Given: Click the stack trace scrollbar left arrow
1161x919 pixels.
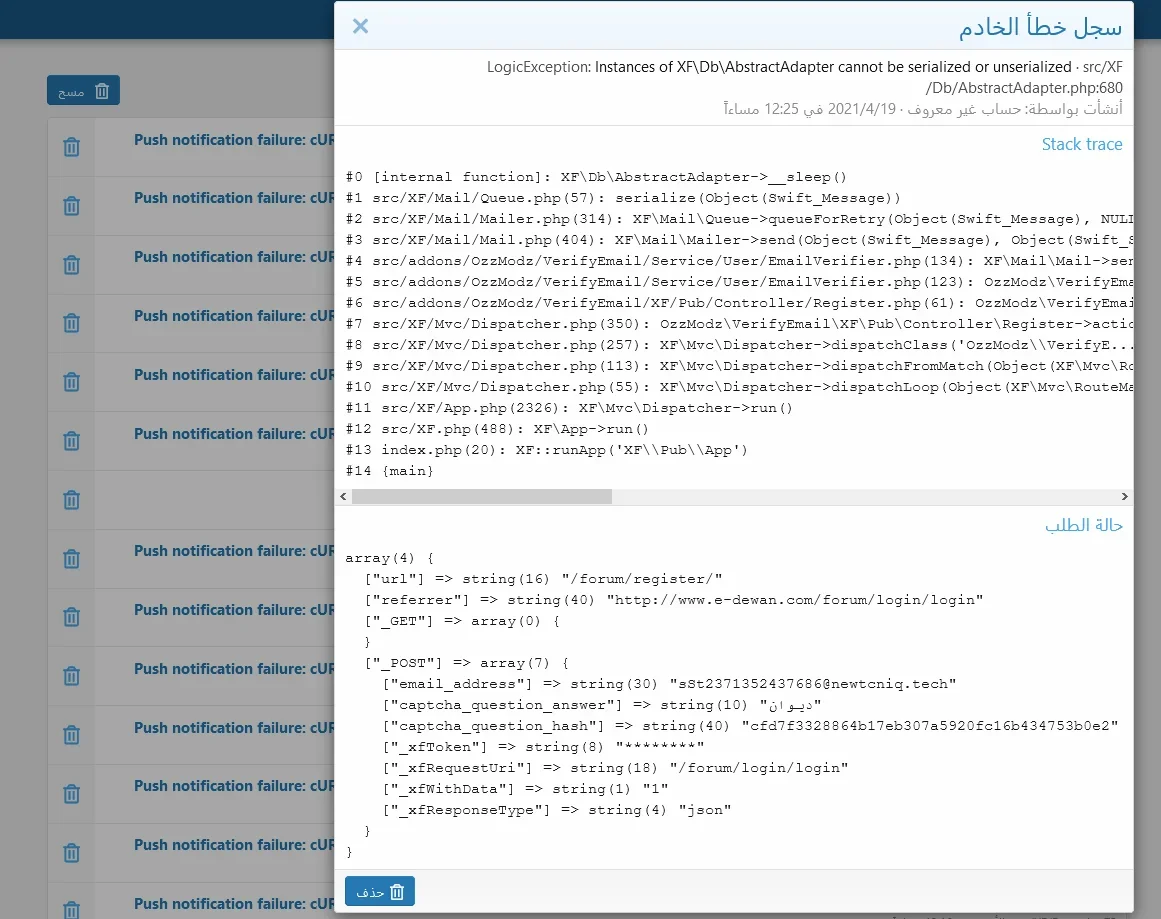Looking at the screenshot, I should [x=343, y=497].
